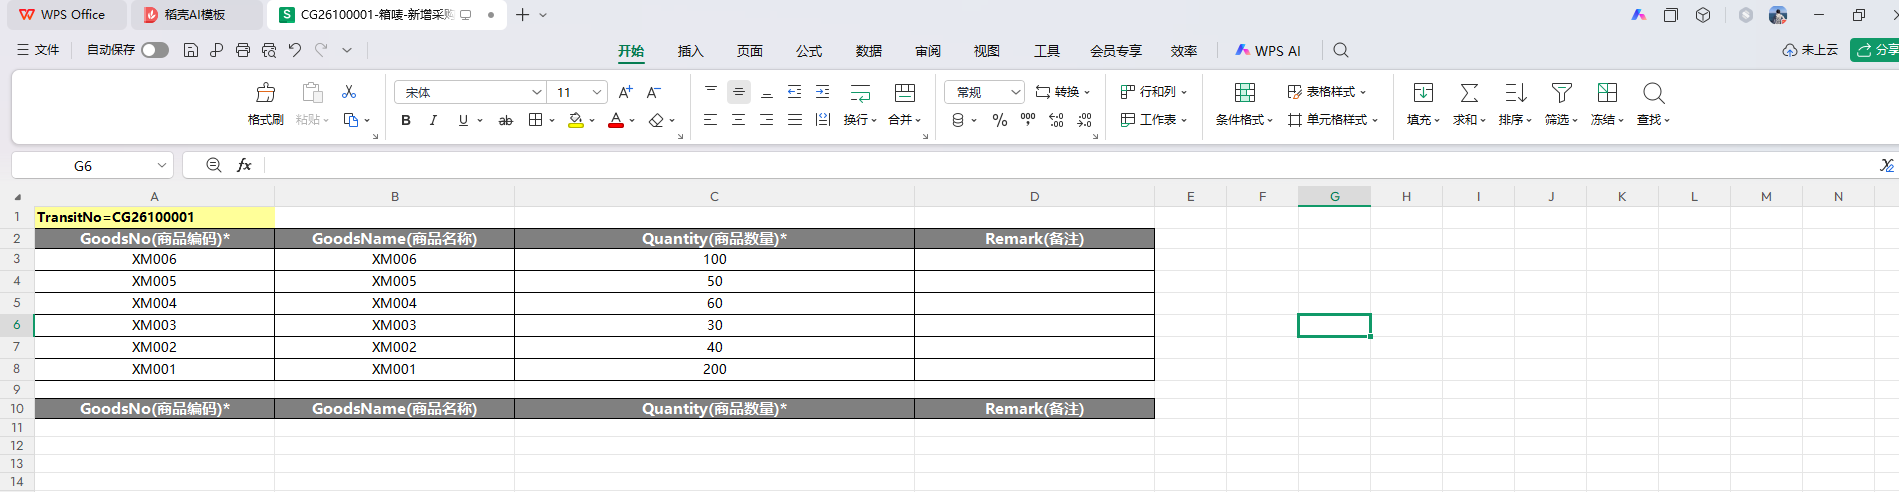
Task: Open the 文件 File menu
Action: click(x=38, y=50)
